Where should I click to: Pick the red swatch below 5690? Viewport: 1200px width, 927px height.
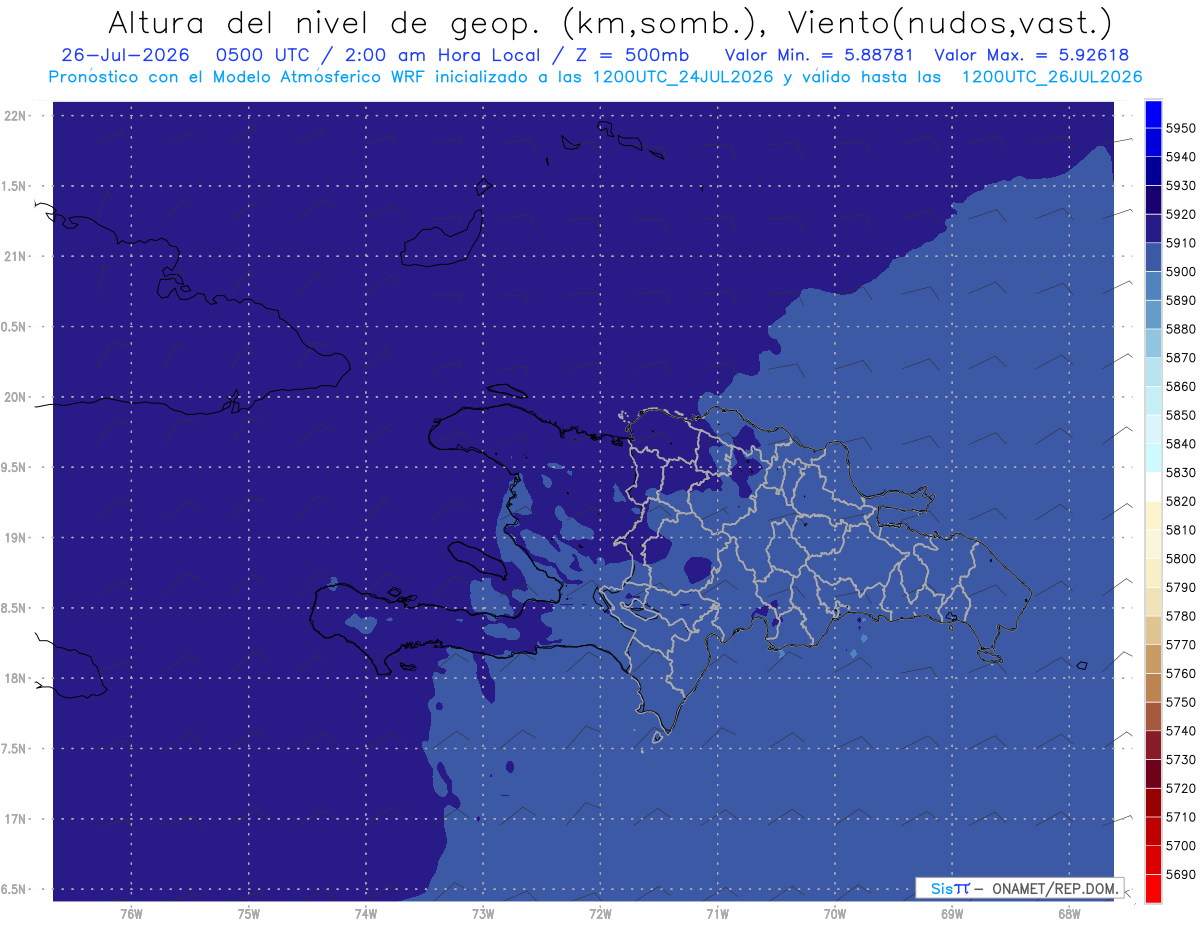pos(1153,888)
